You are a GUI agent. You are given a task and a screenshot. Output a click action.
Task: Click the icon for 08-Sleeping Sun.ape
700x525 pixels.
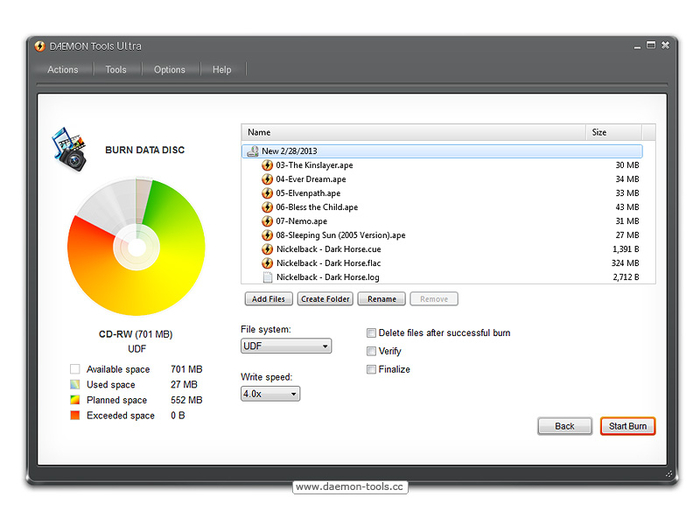[267, 235]
